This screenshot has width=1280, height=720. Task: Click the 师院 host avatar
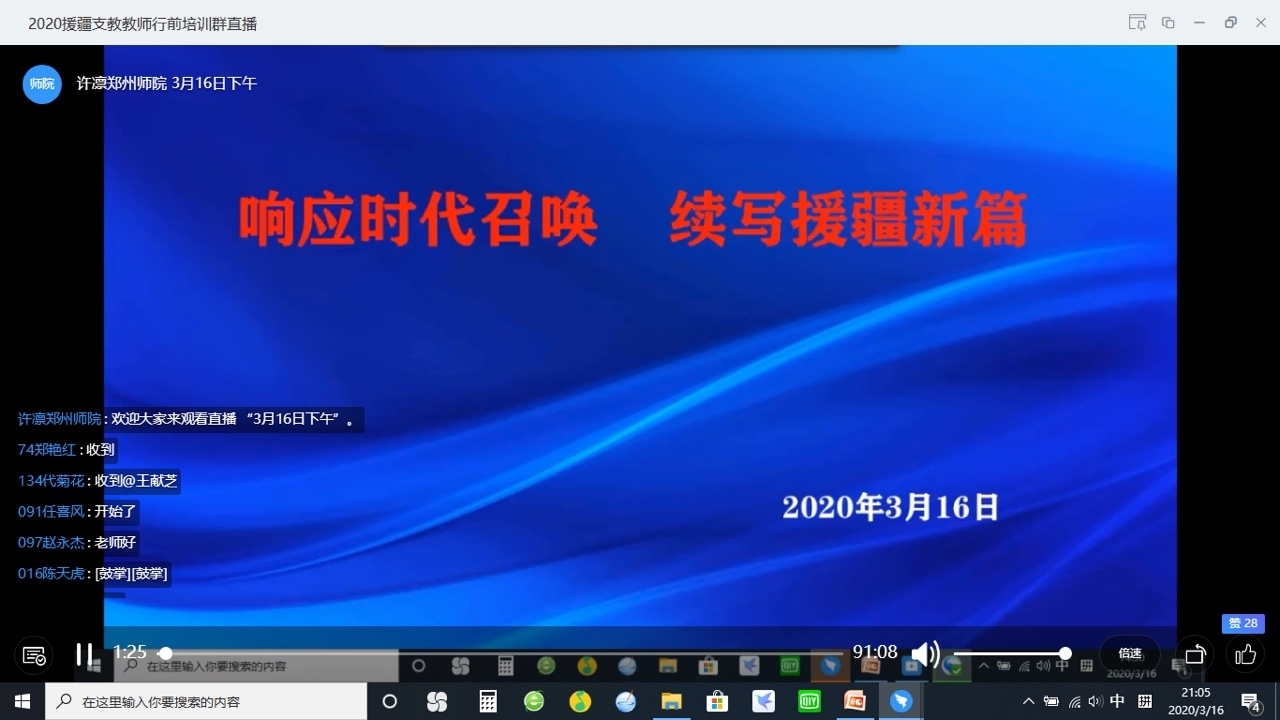pos(42,84)
